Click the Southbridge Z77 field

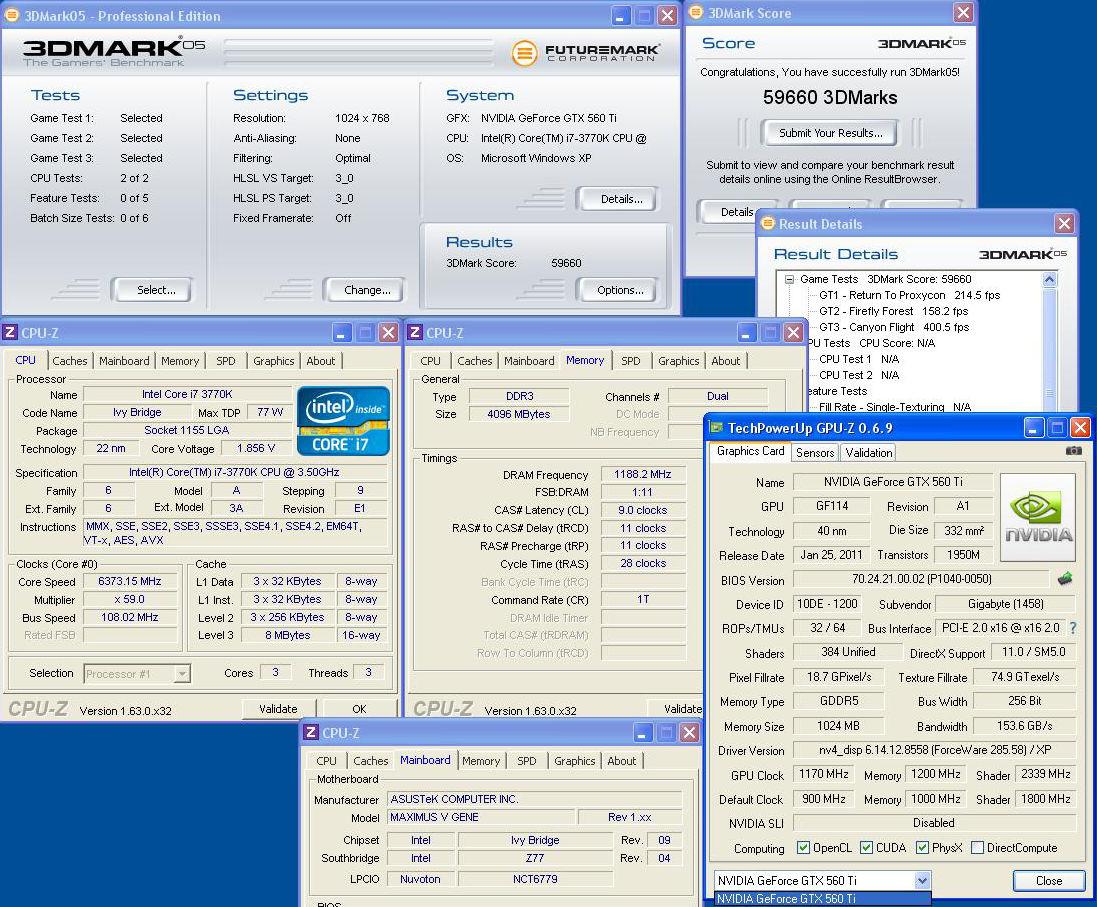coord(535,858)
